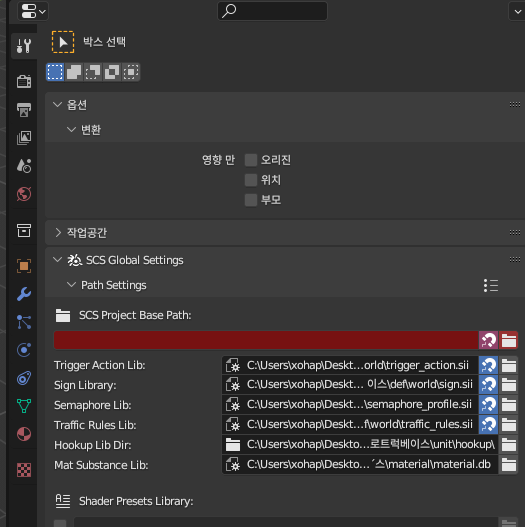Browse file for Traffic Rules Lib
Screen dimensions: 525x527
coord(508,425)
